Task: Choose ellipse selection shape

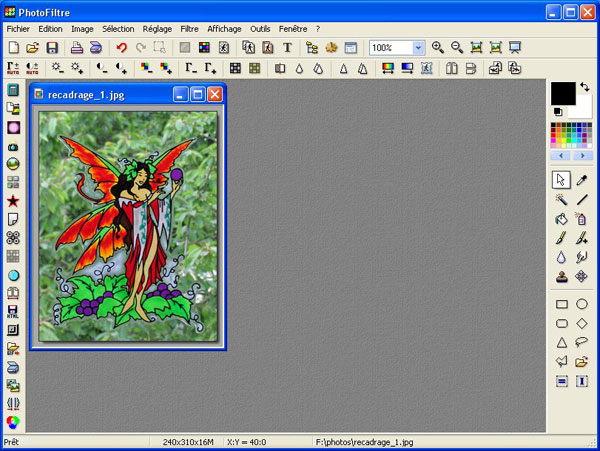Action: [x=582, y=304]
